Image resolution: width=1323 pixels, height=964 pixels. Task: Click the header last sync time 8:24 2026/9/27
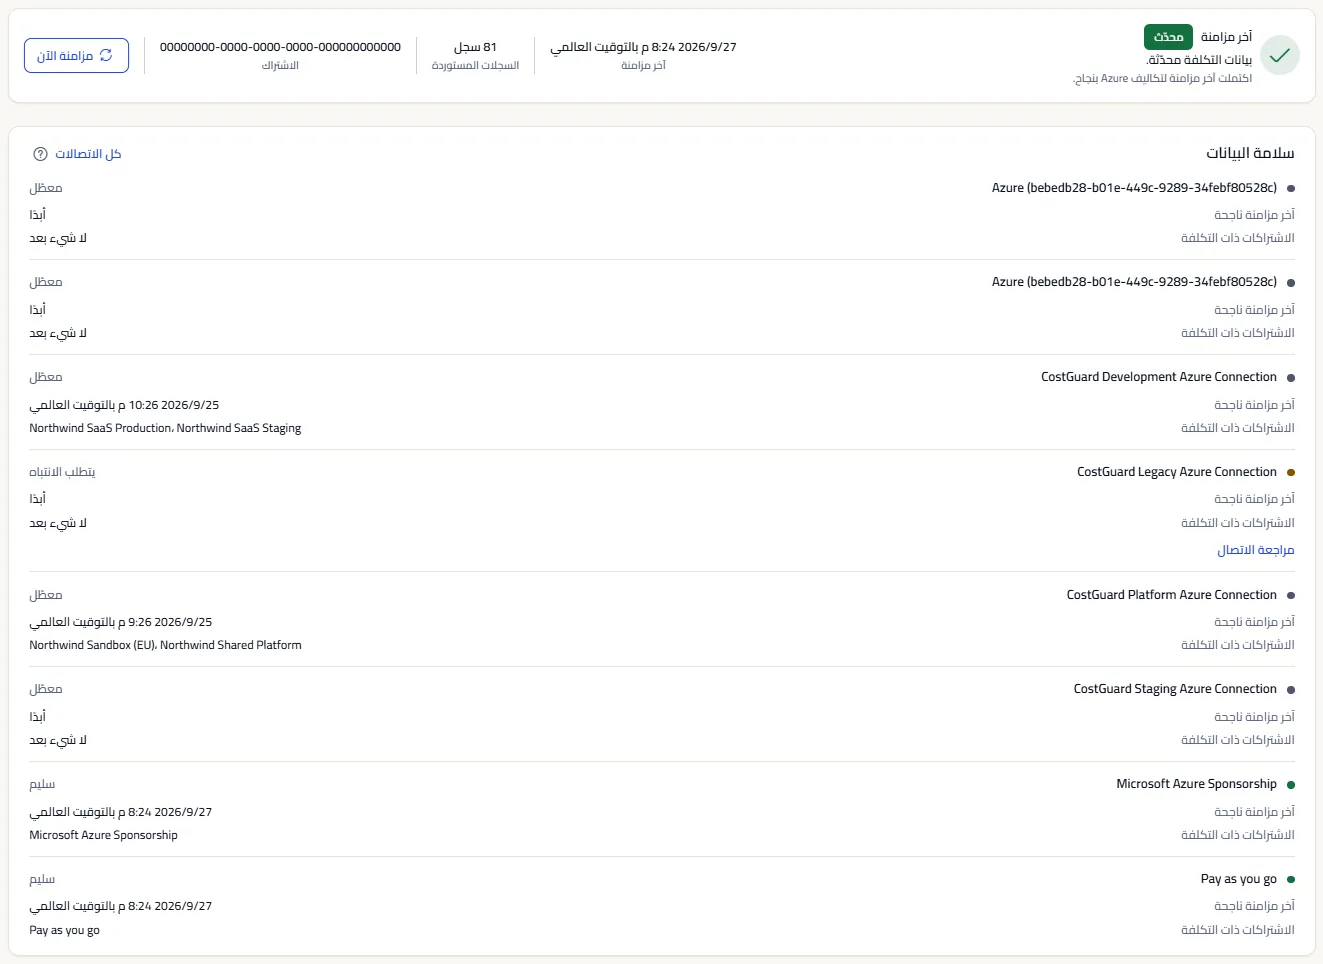point(643,47)
